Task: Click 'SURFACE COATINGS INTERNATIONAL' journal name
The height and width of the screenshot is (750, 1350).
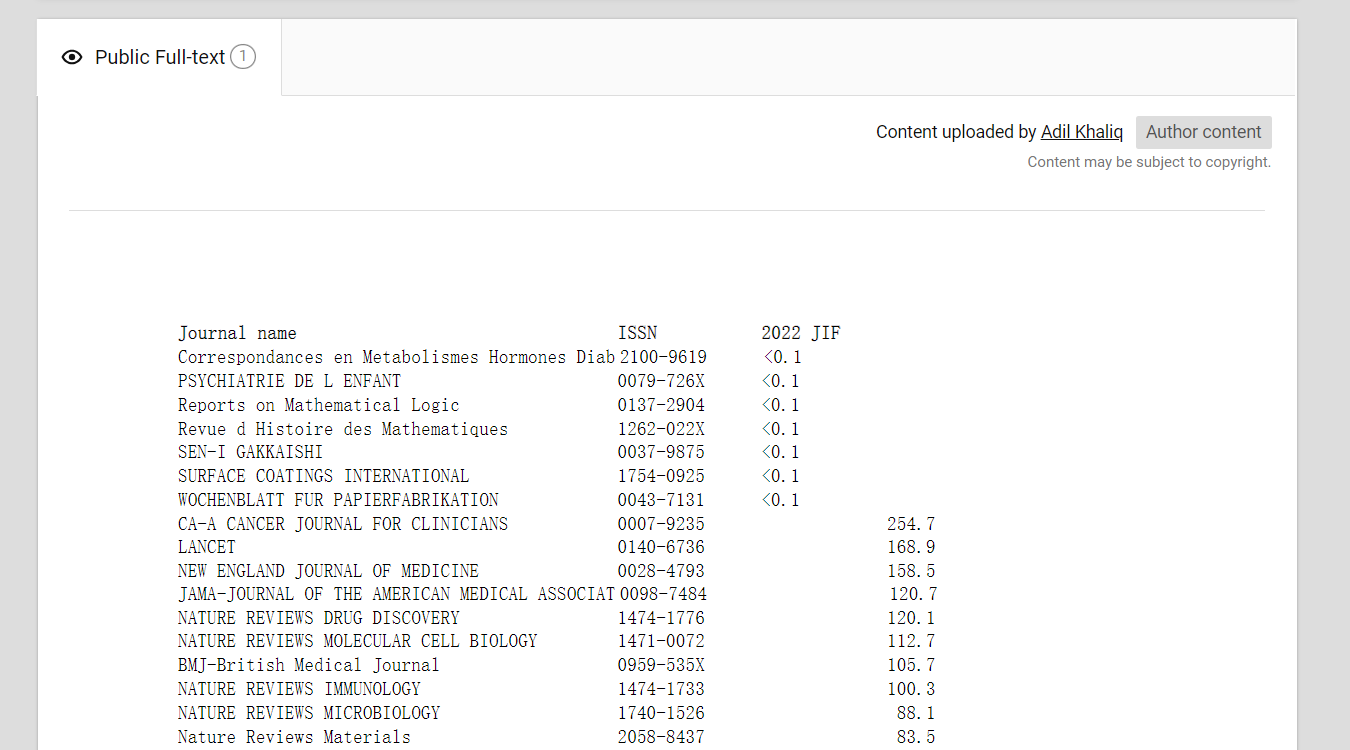Action: click(323, 476)
